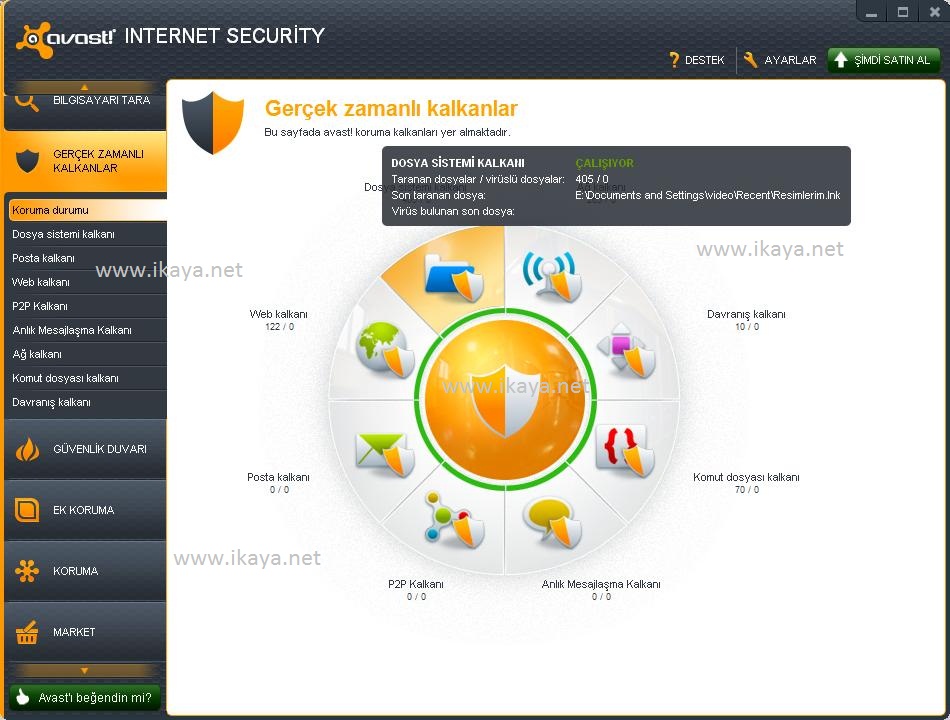Click the magnifier icon for Bilgisayarı Tara
The height and width of the screenshot is (720, 950).
pos(27,102)
